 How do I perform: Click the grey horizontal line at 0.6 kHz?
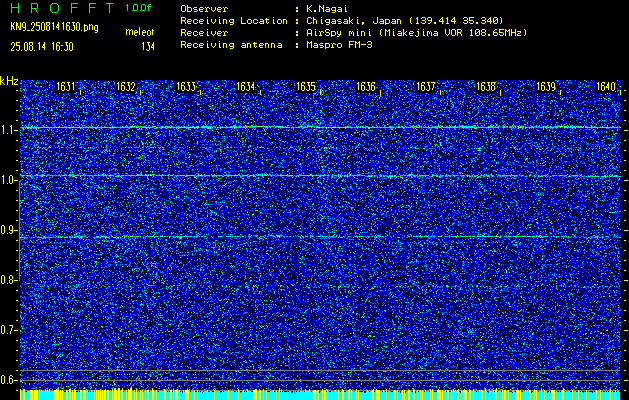point(321,380)
